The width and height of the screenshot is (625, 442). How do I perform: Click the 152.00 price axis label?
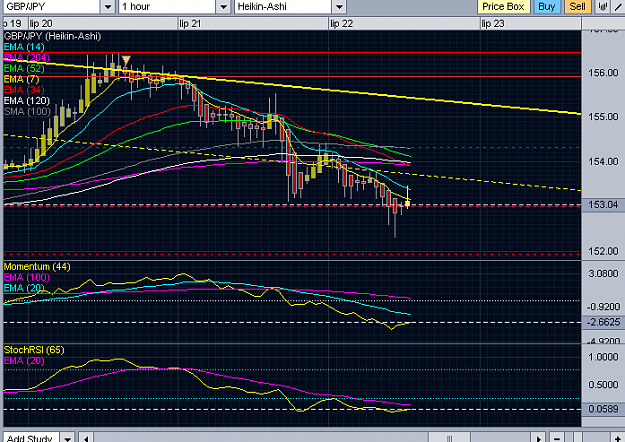(x=603, y=251)
